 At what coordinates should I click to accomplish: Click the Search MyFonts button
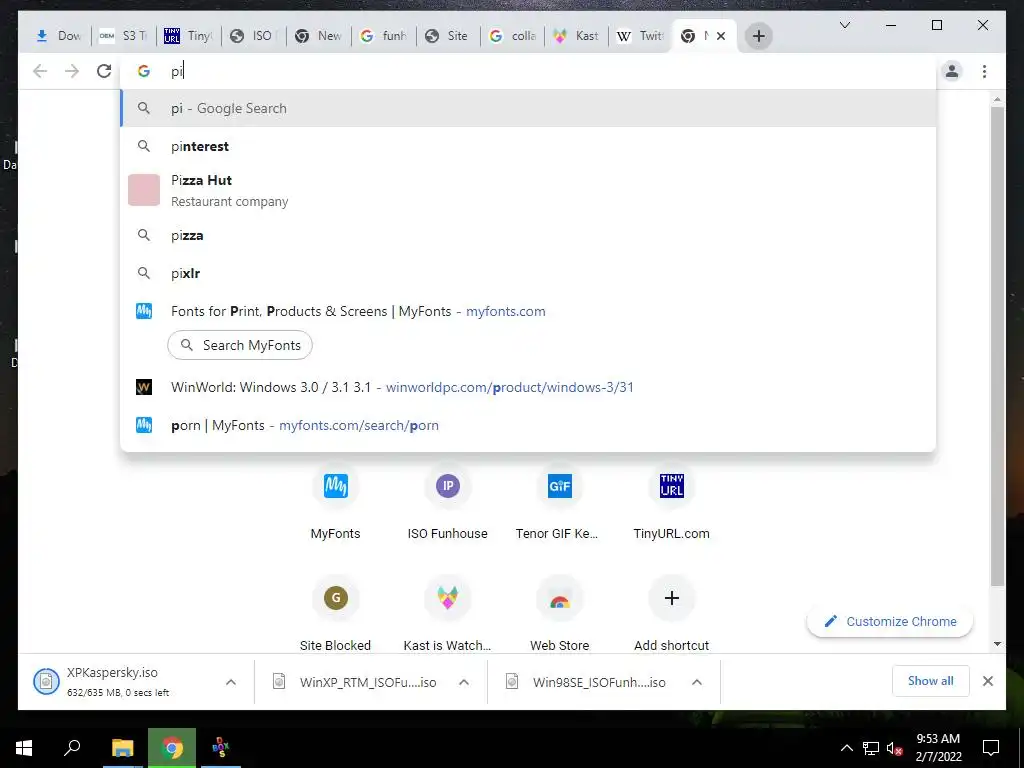[240, 345]
